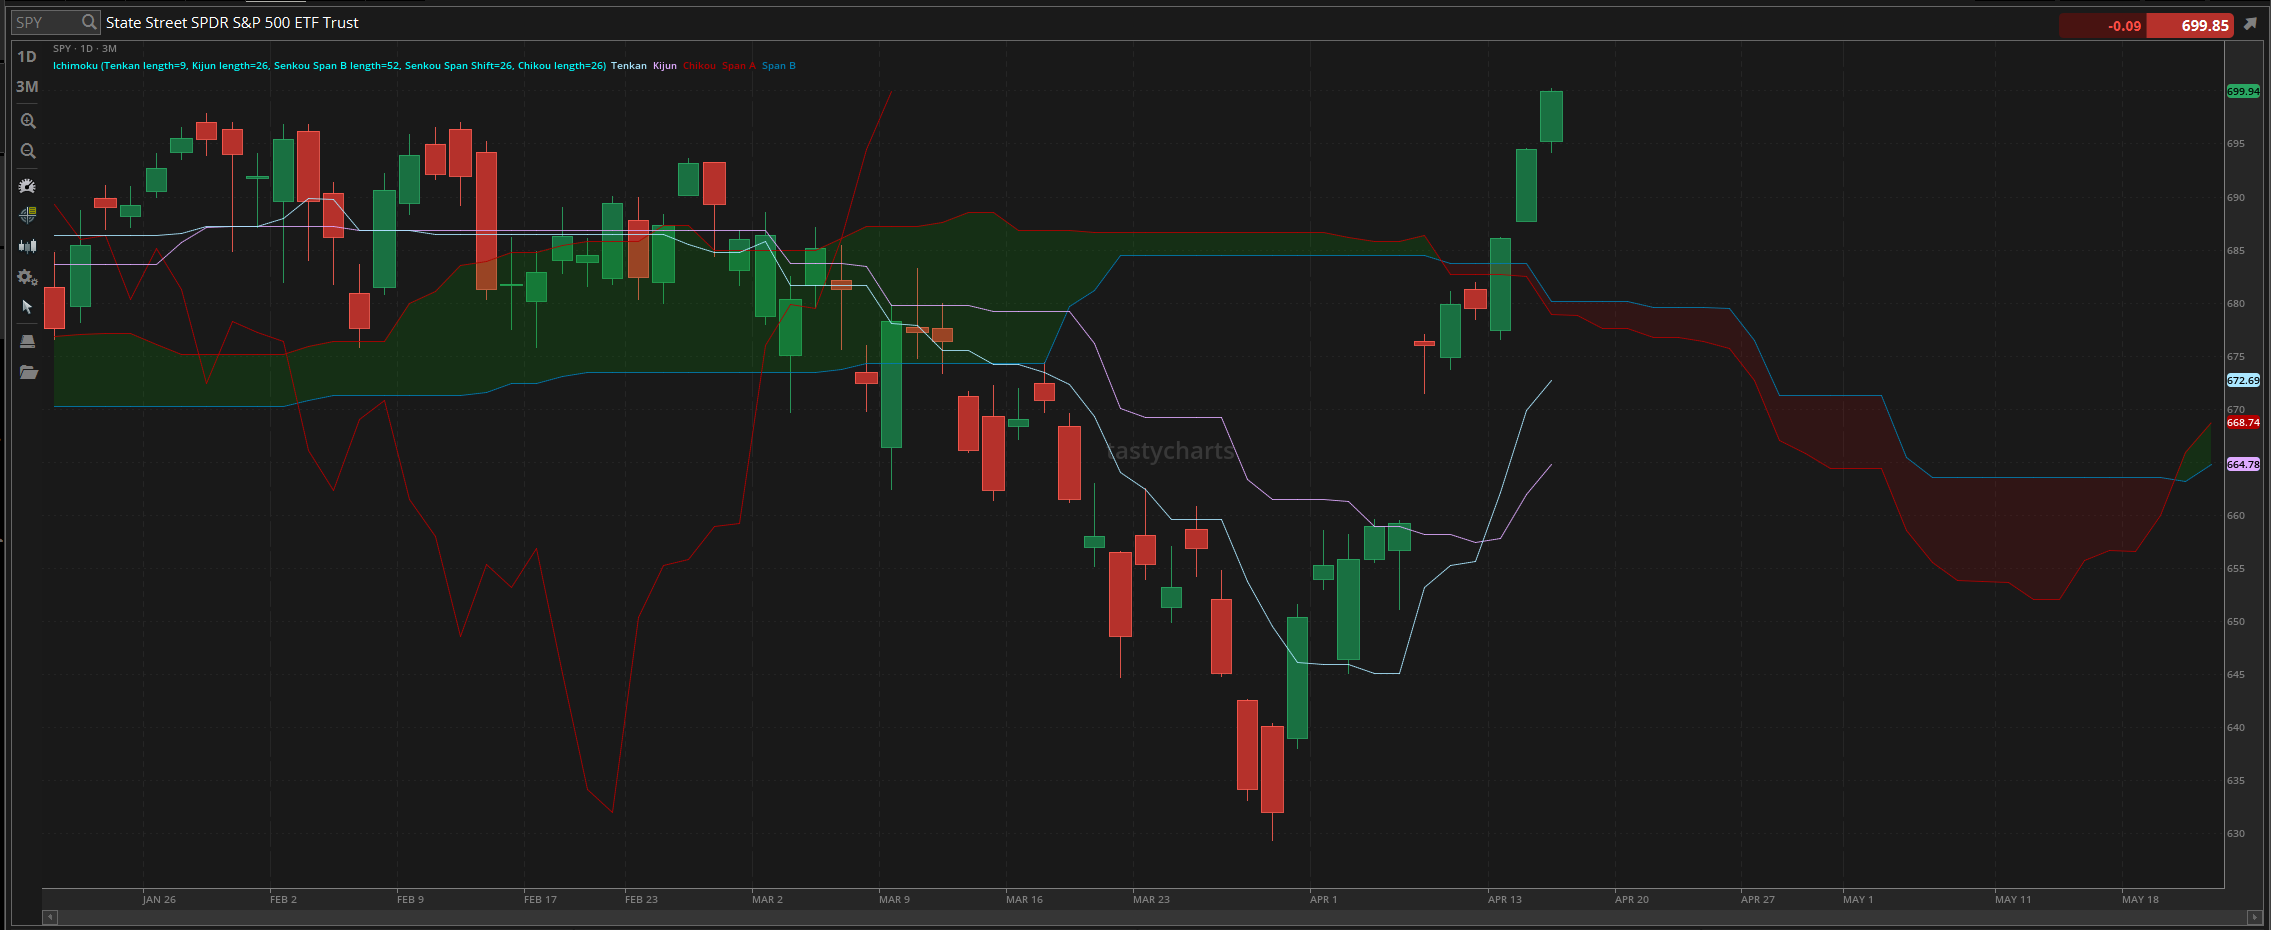Screen dimensions: 2271x930
Task: Click the purple 664.78 Kijun axis tag
Action: pyautogui.click(x=2243, y=464)
